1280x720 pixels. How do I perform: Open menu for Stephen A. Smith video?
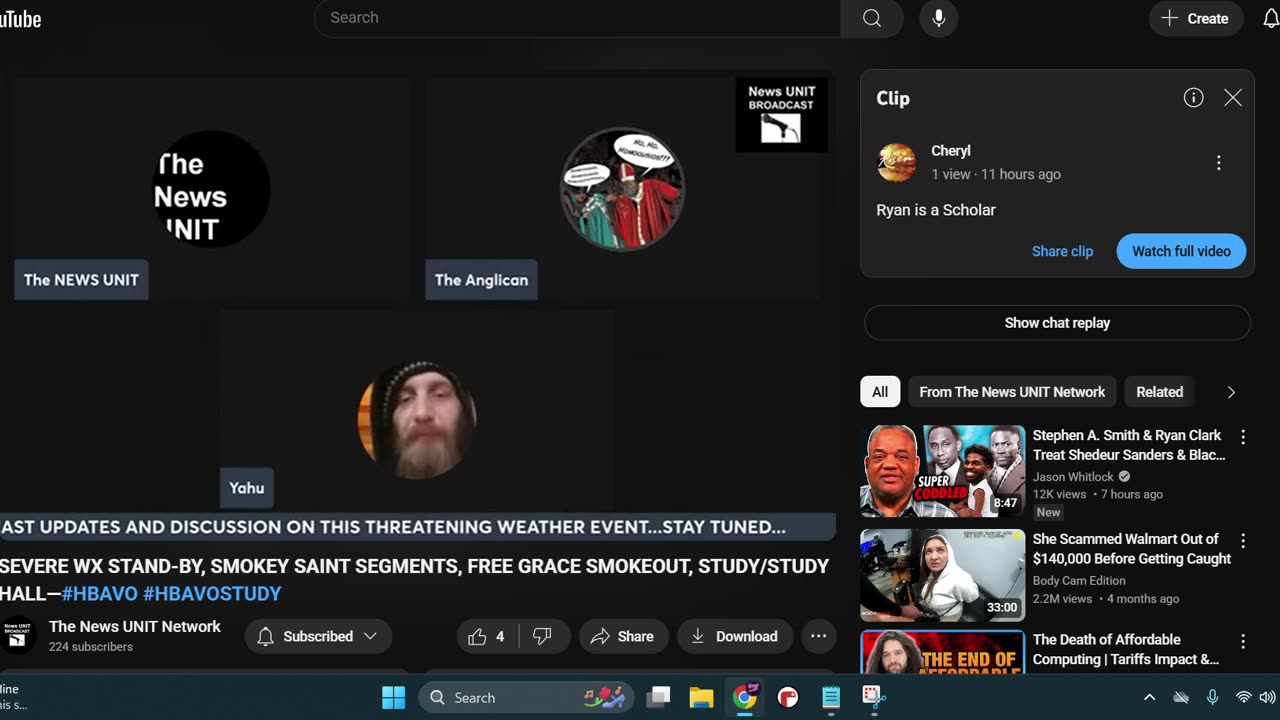click(x=1243, y=437)
